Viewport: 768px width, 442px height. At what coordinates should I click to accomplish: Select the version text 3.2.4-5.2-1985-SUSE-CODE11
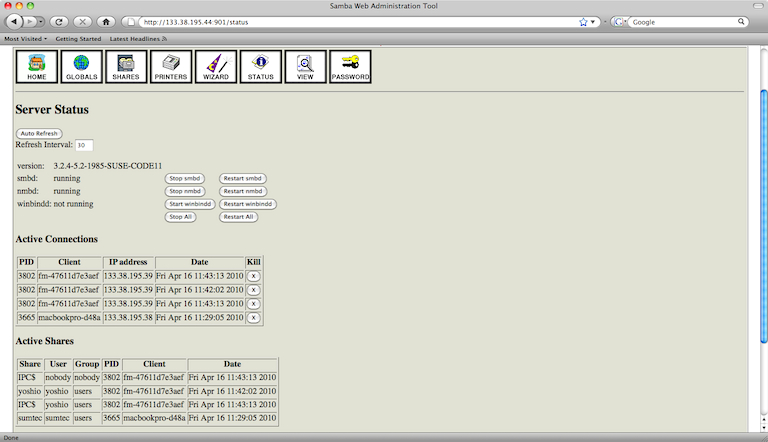point(108,166)
